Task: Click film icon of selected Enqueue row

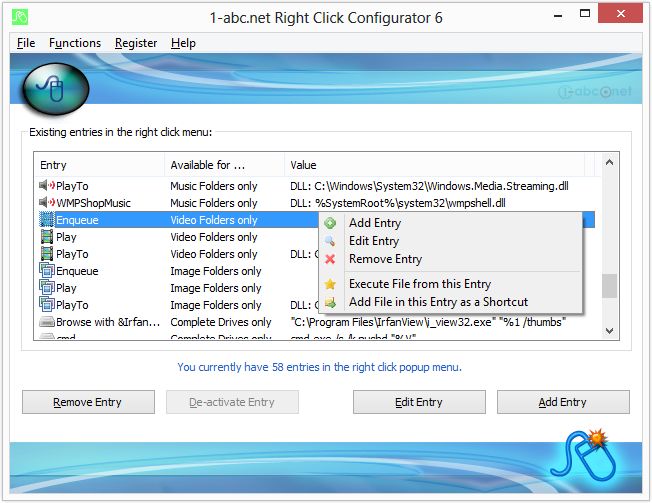Action: (47, 219)
